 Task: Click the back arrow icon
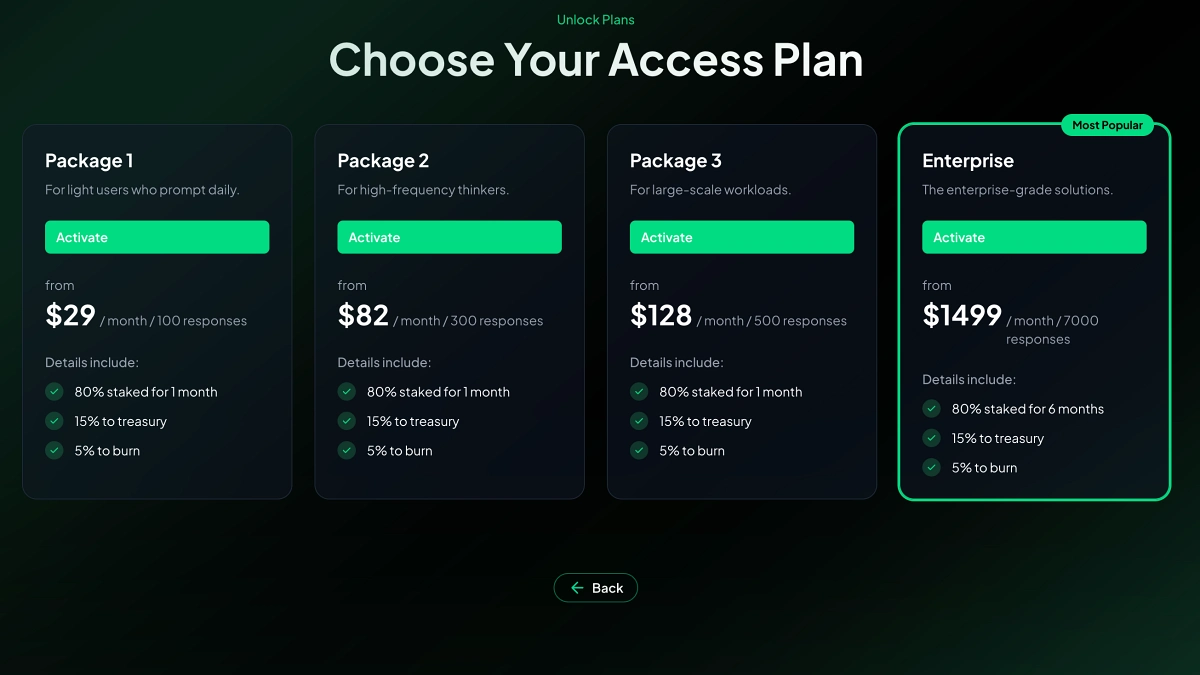576,587
